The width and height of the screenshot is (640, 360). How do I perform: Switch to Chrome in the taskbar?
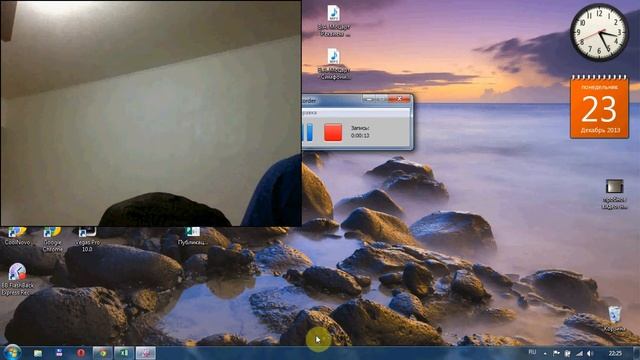tap(102, 353)
